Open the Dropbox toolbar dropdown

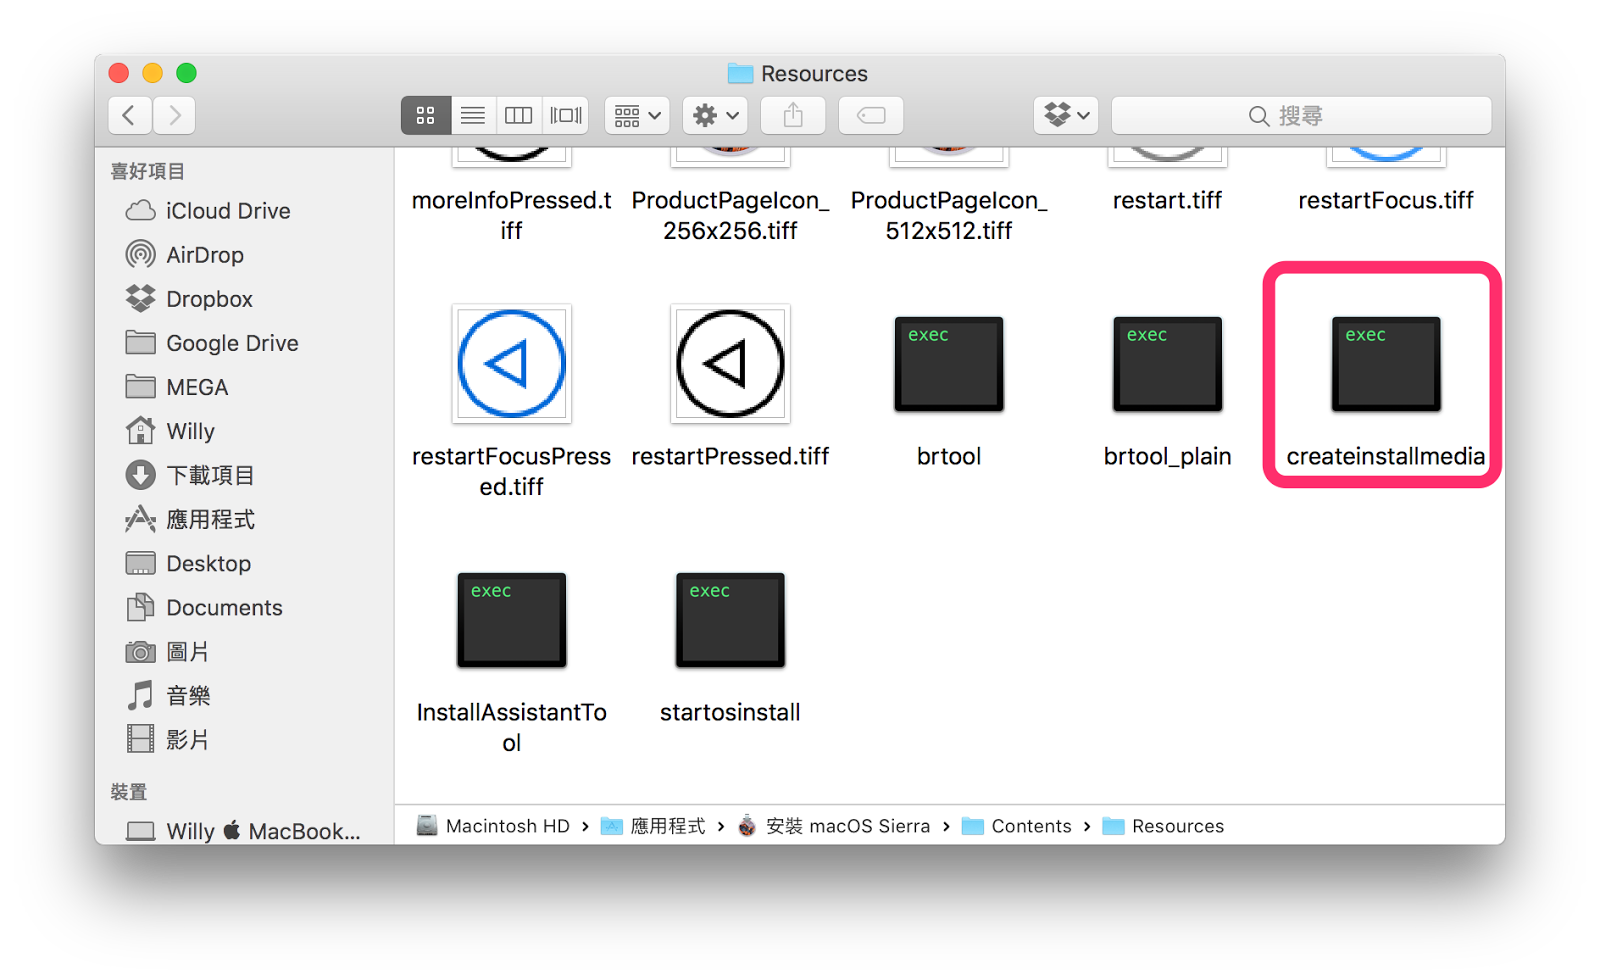(x=1066, y=116)
